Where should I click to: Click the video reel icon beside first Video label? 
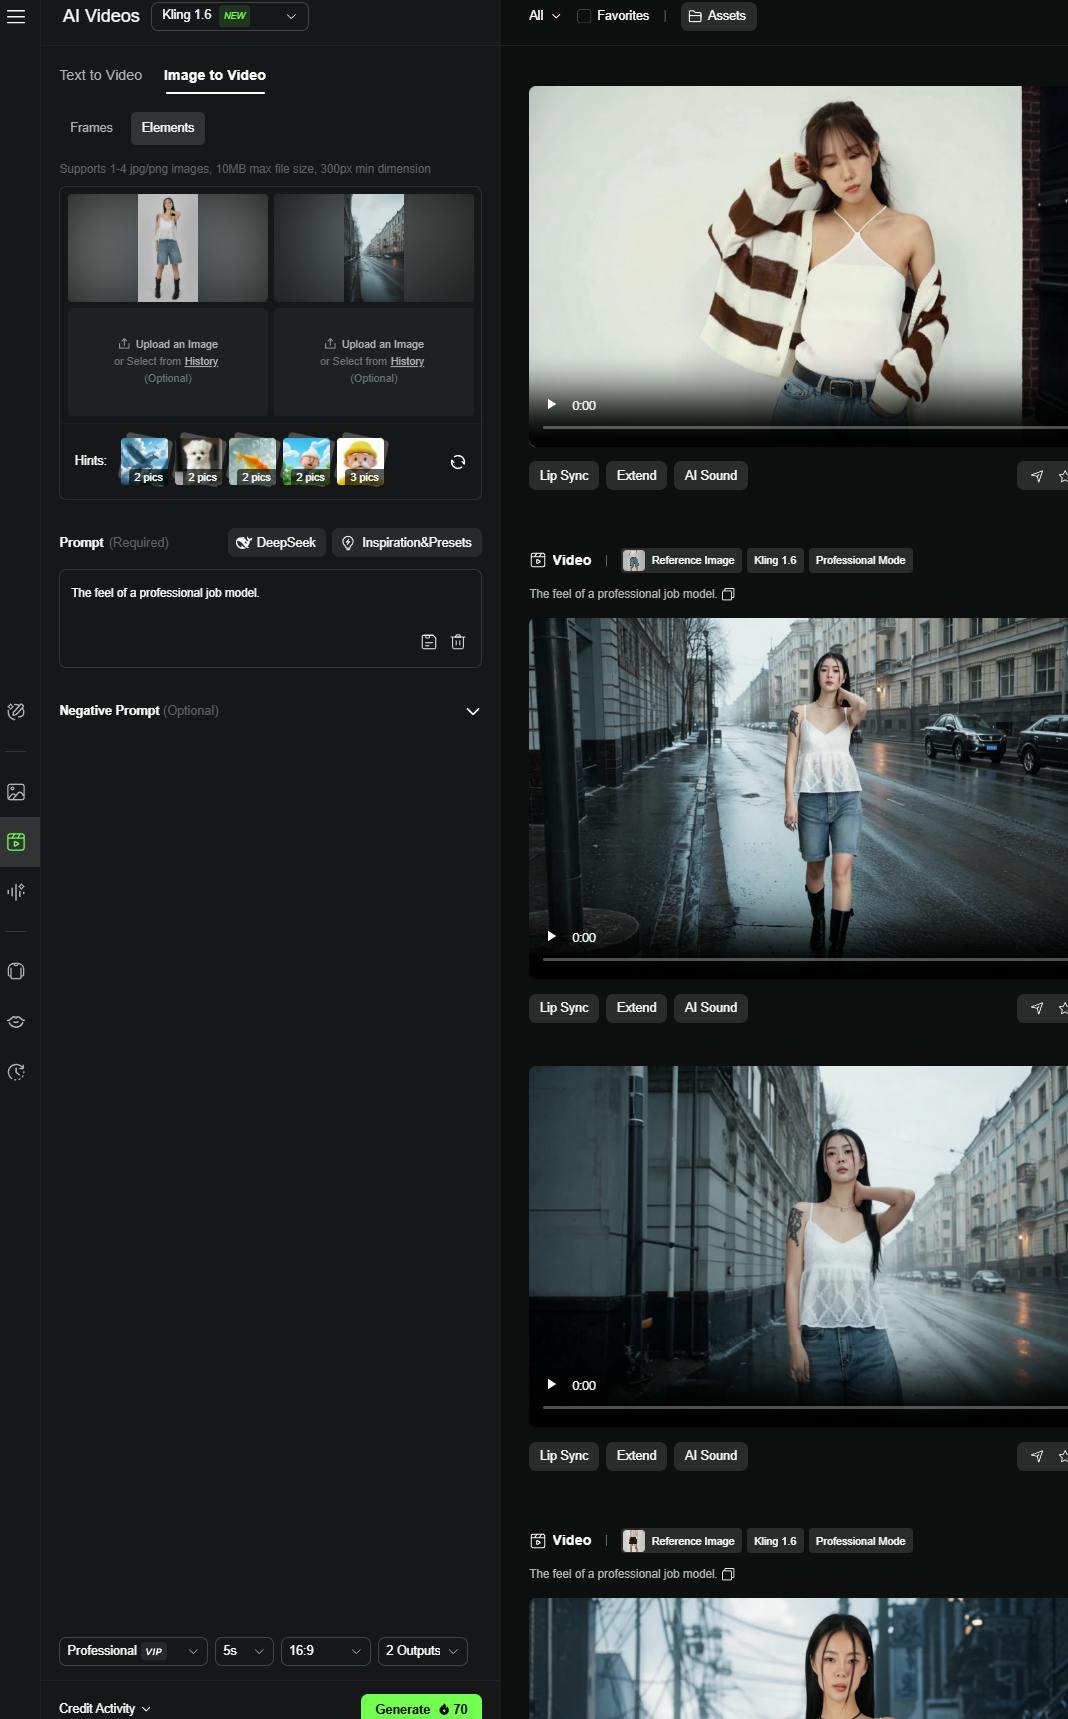pos(538,560)
